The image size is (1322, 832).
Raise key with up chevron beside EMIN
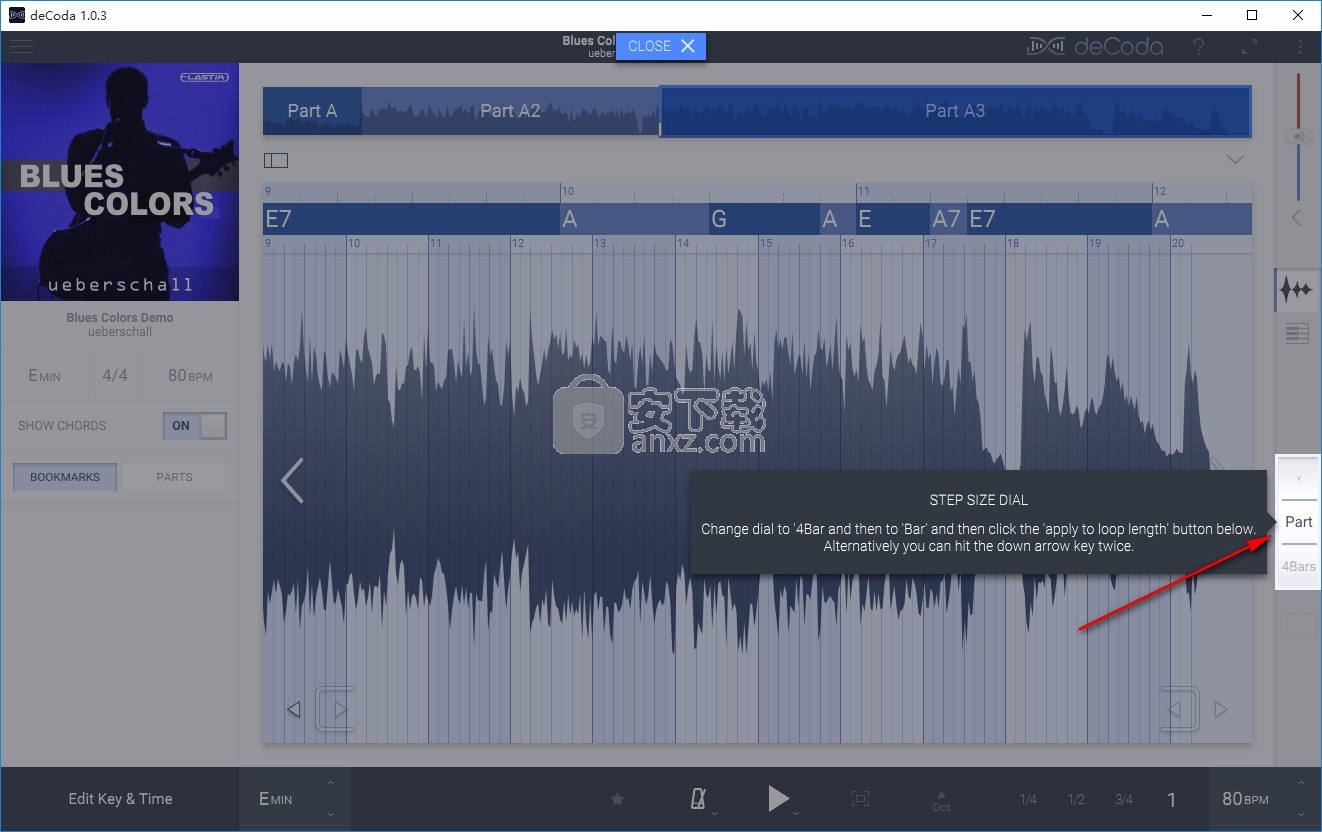click(x=331, y=782)
